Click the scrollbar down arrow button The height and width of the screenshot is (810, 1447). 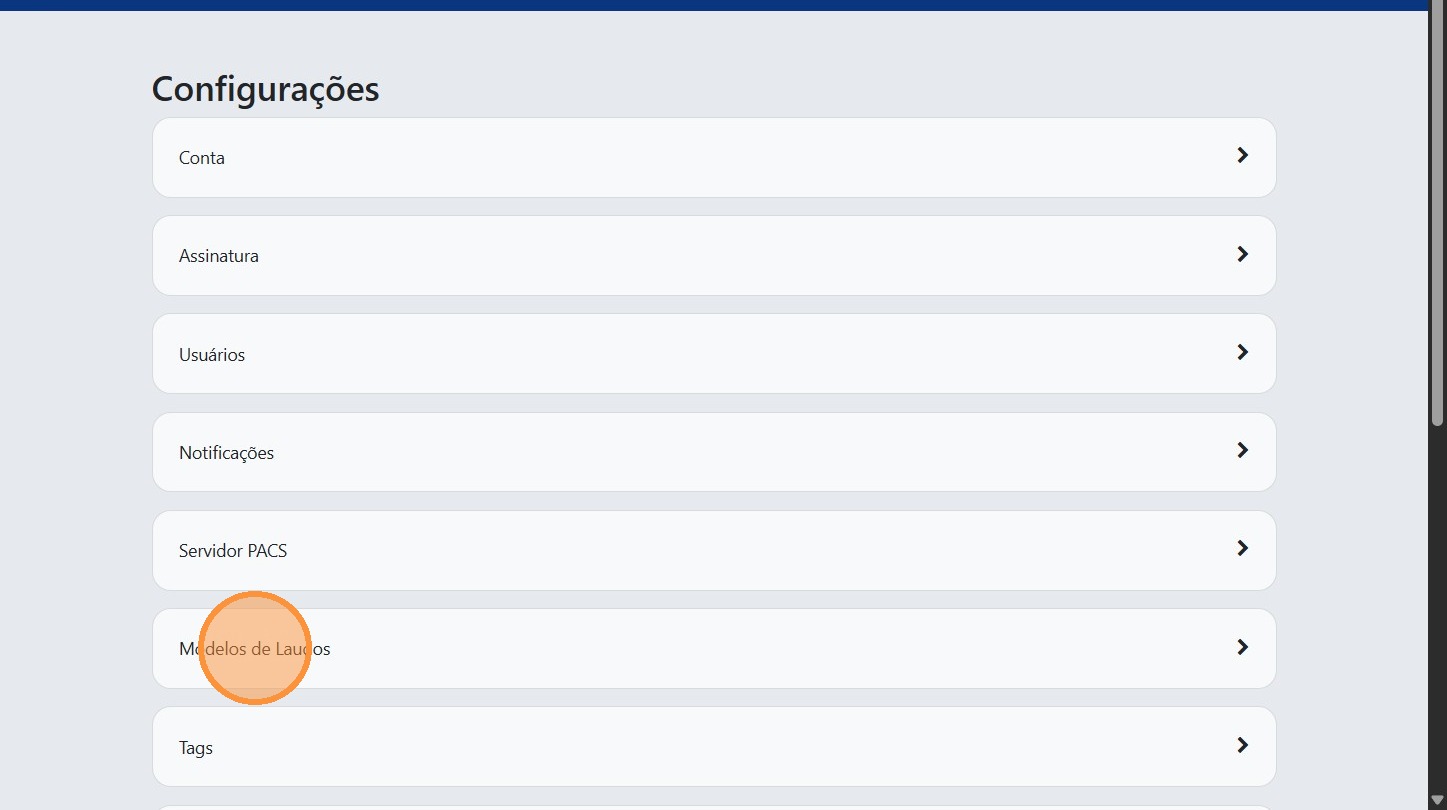[1437, 800]
